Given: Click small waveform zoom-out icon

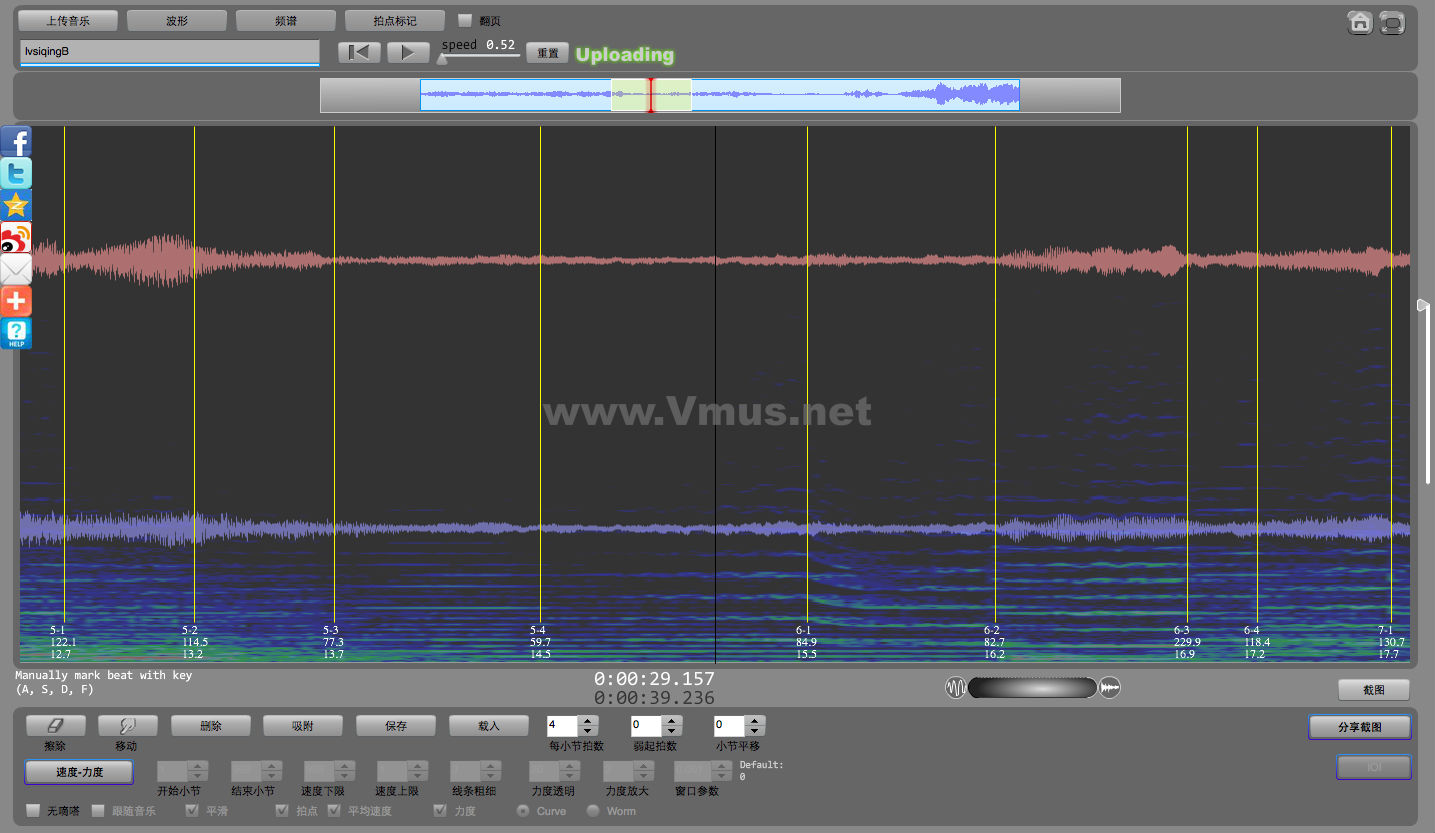Looking at the screenshot, I should [955, 688].
